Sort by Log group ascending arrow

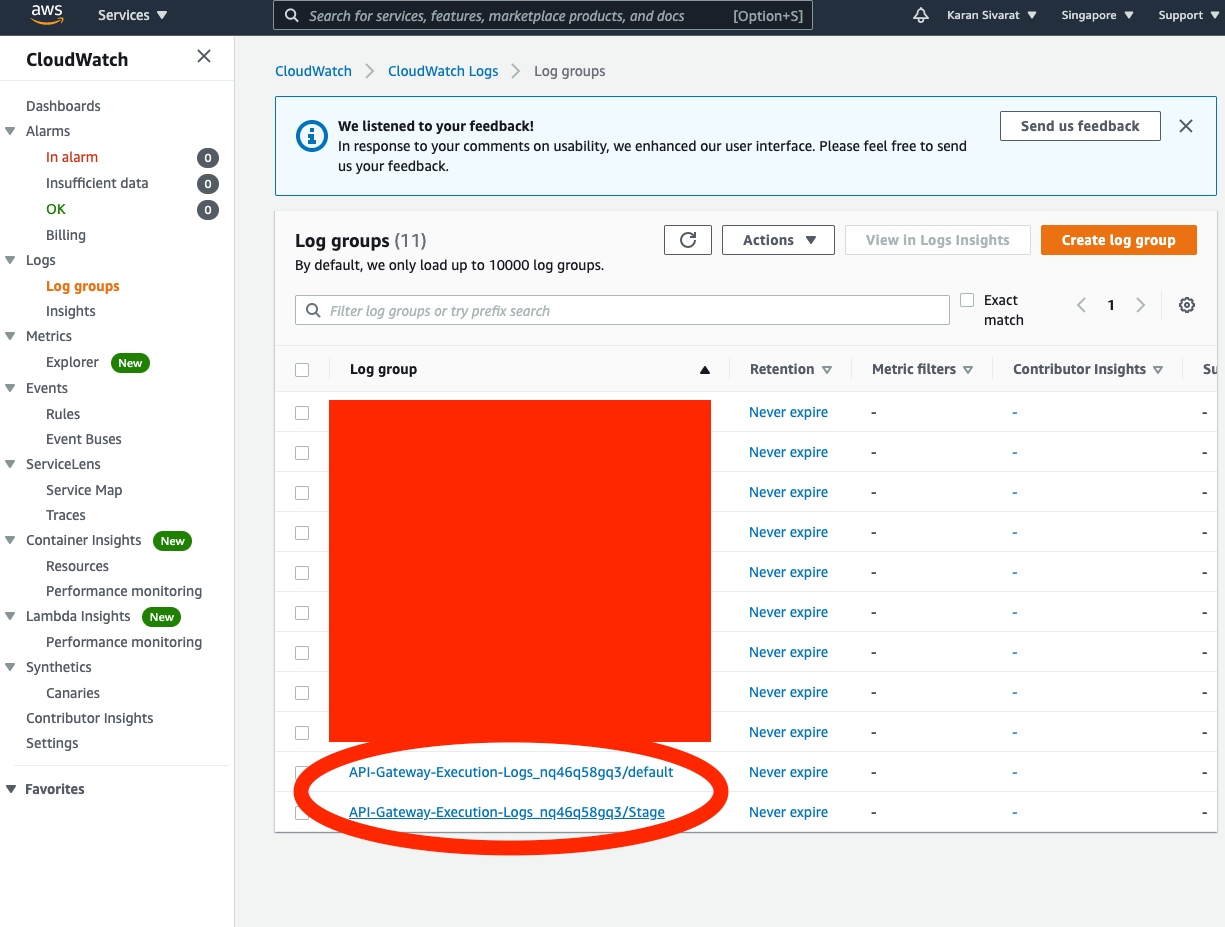coord(705,370)
